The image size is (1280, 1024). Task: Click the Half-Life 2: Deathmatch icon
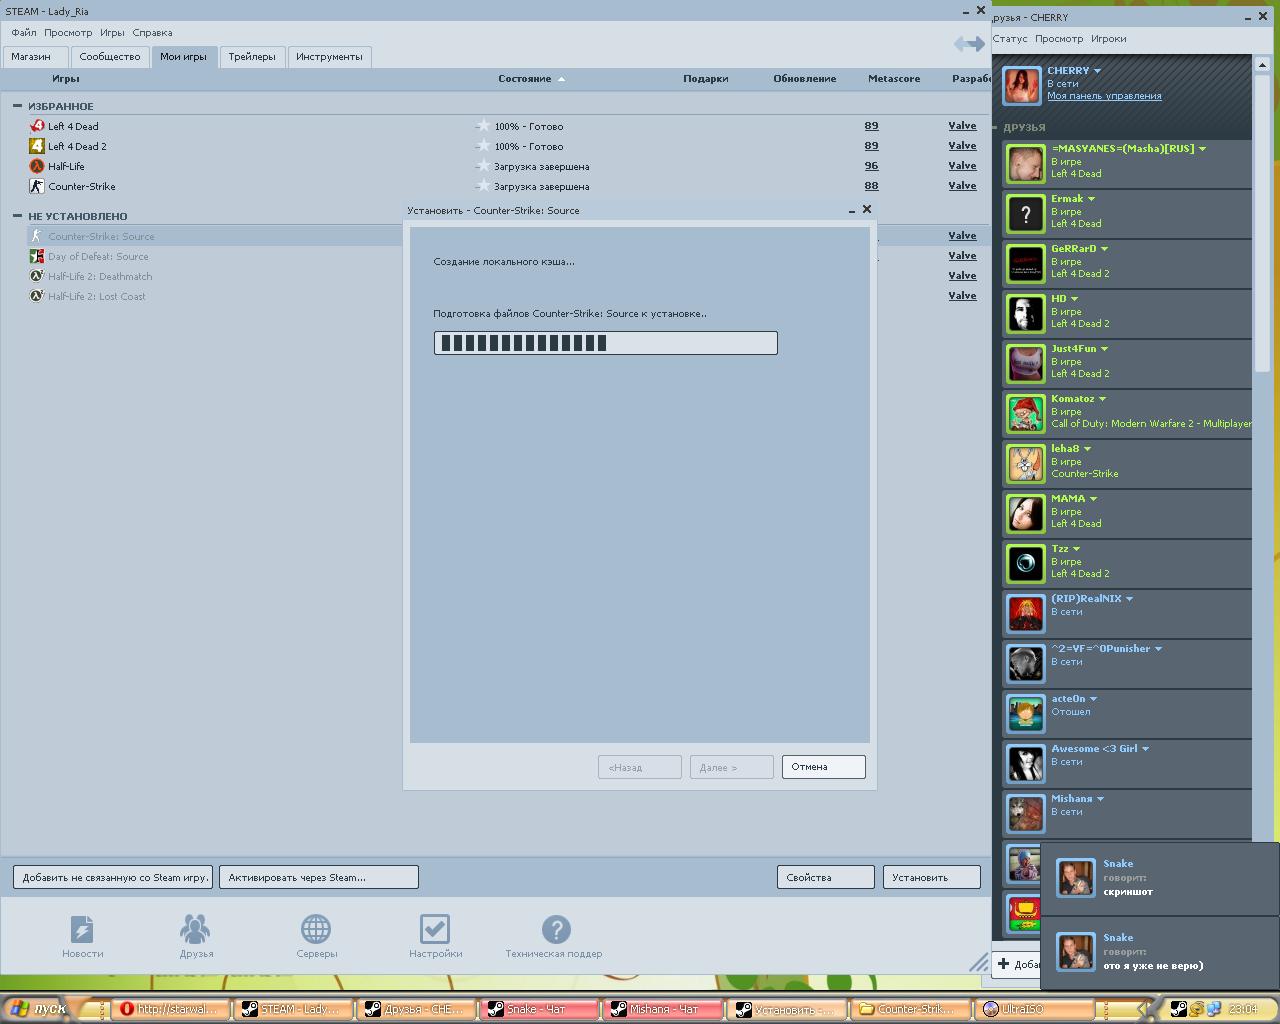[37, 276]
